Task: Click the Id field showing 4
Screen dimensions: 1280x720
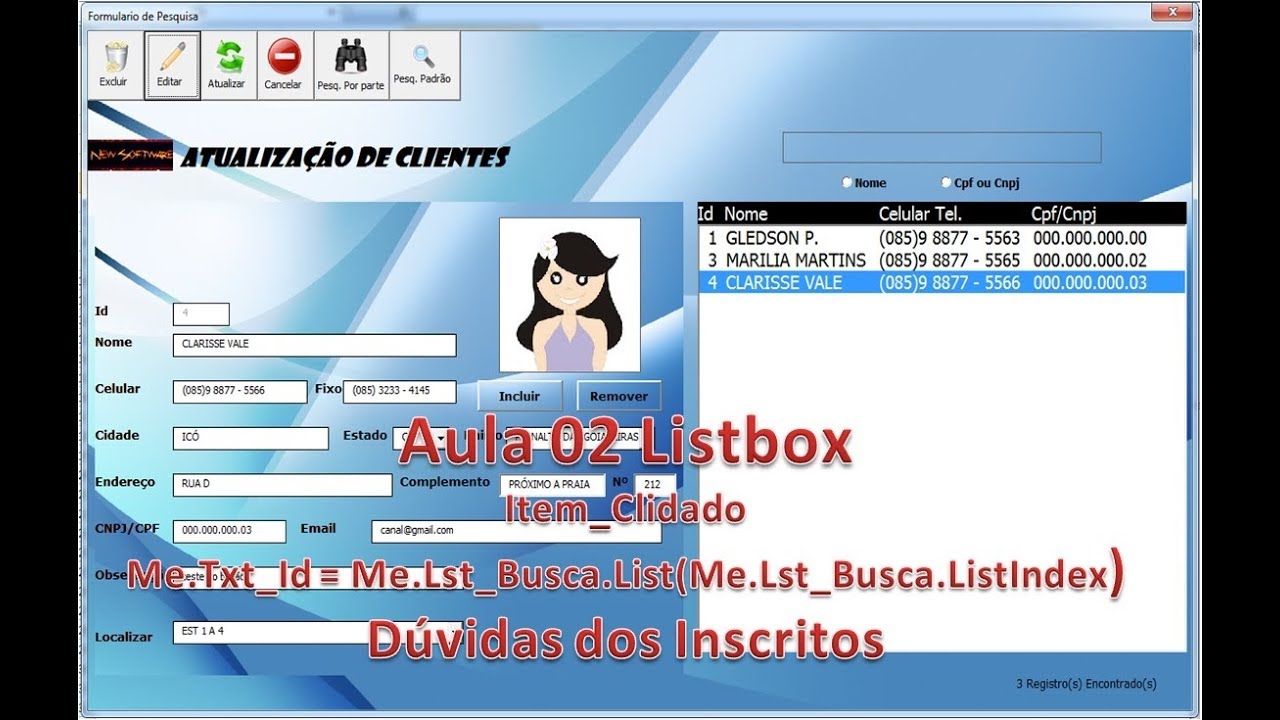Action: point(201,314)
